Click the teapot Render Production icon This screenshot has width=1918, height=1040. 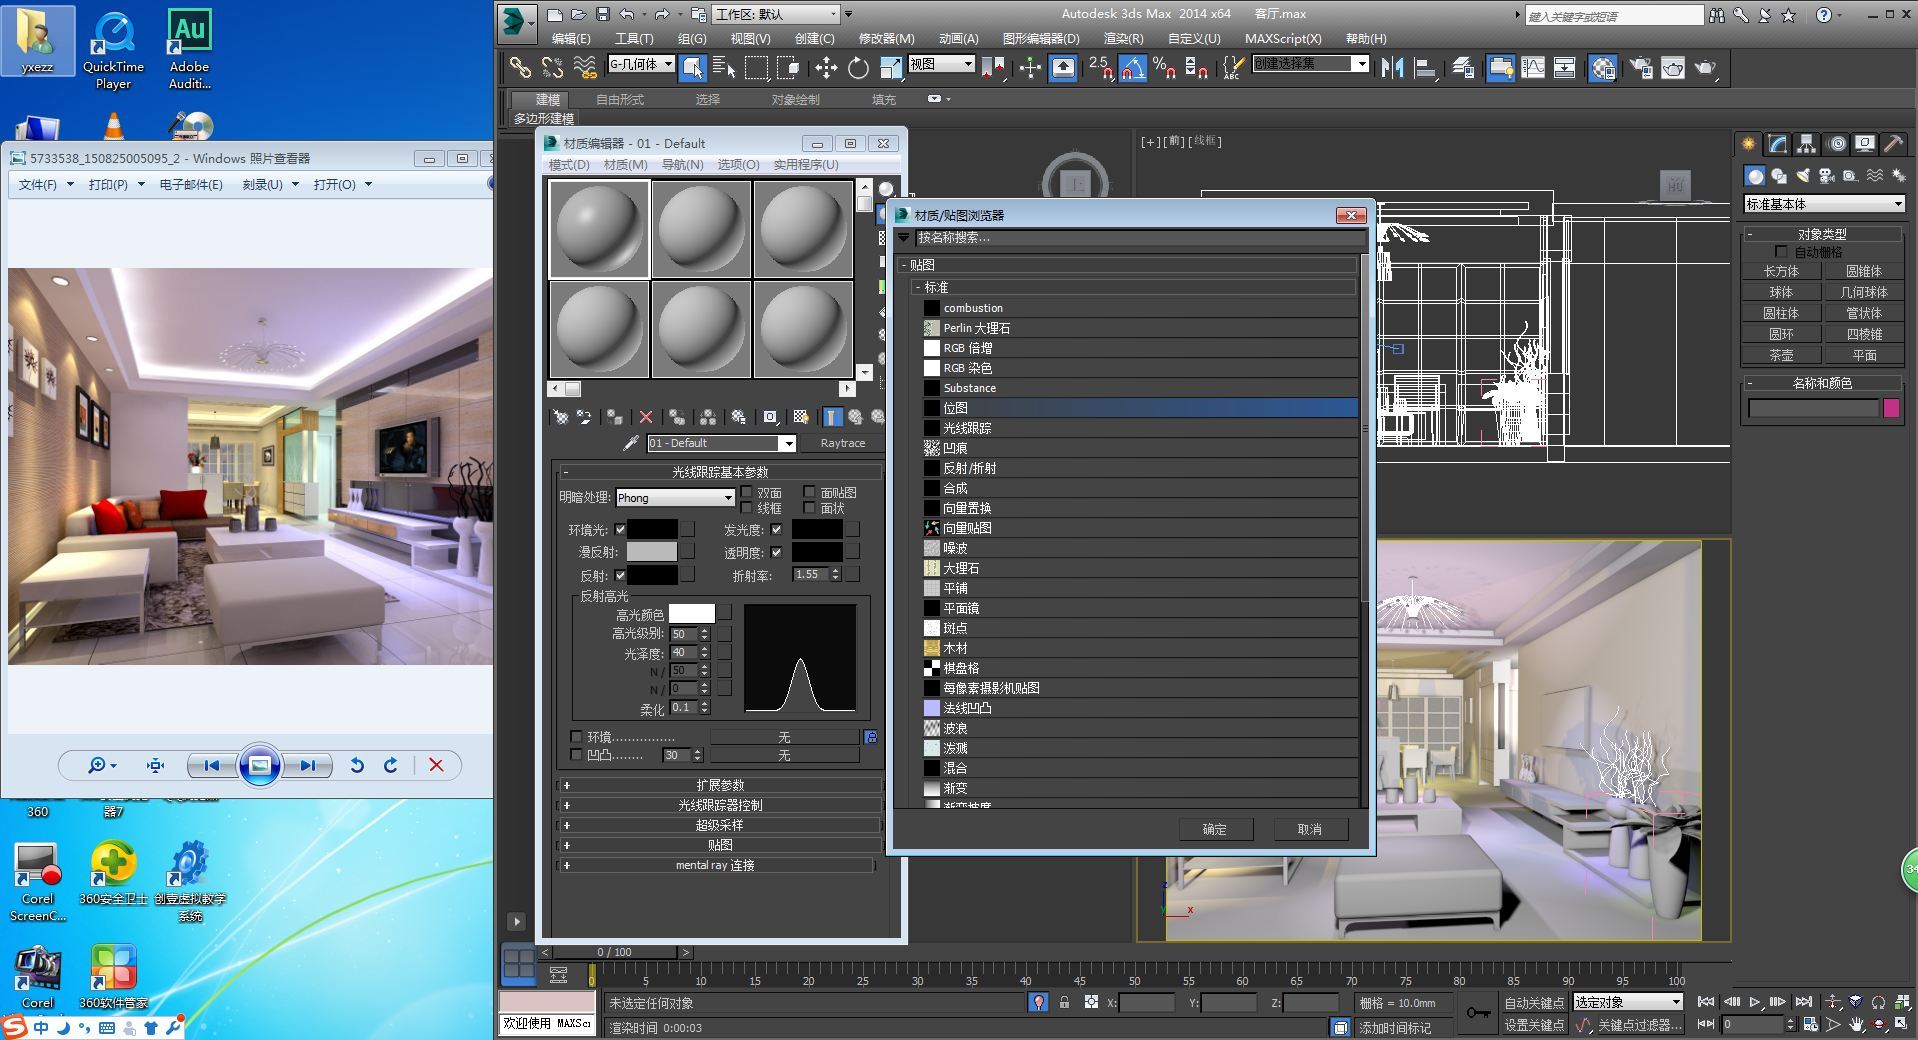tap(1705, 67)
